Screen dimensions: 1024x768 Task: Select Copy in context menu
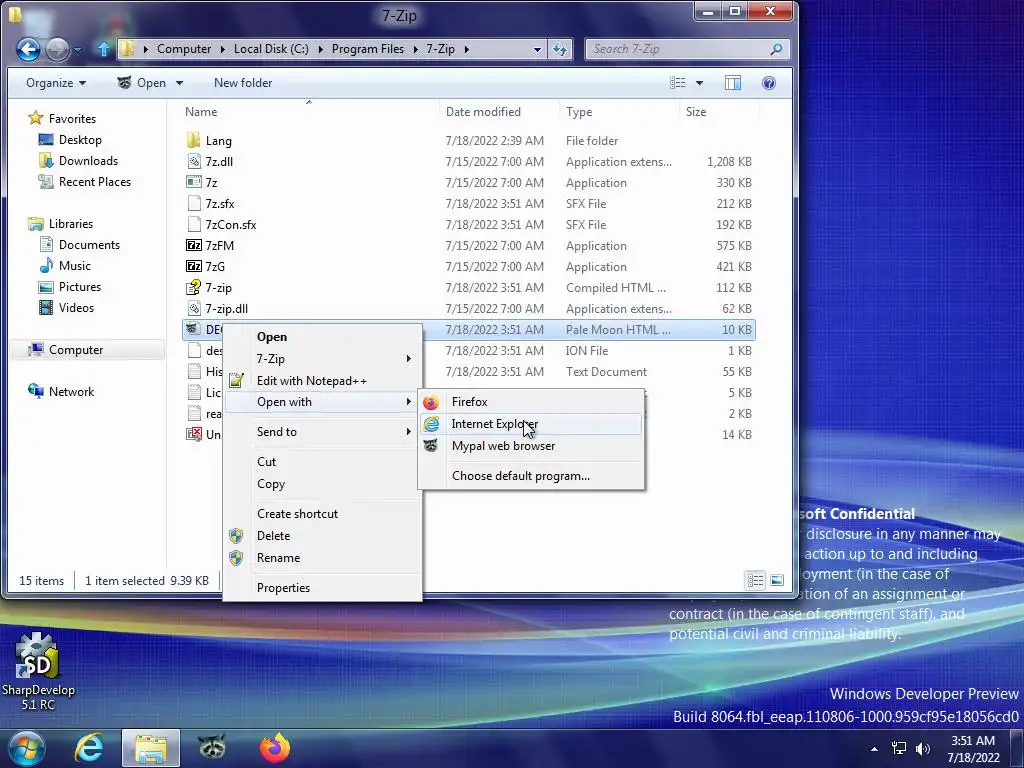pos(323,484)
